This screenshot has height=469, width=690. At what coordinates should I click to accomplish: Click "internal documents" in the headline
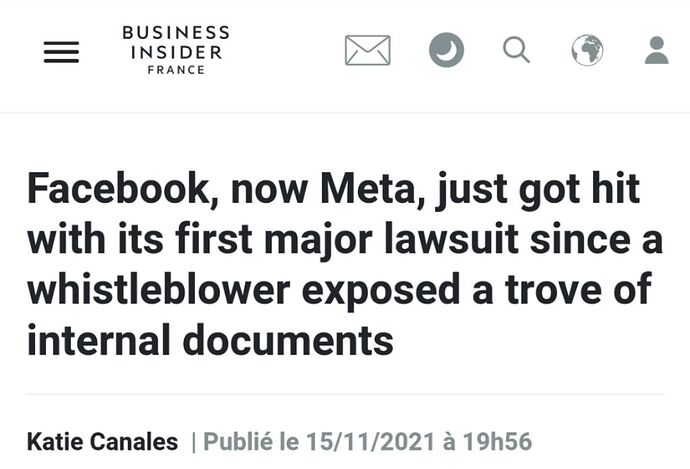[210, 341]
